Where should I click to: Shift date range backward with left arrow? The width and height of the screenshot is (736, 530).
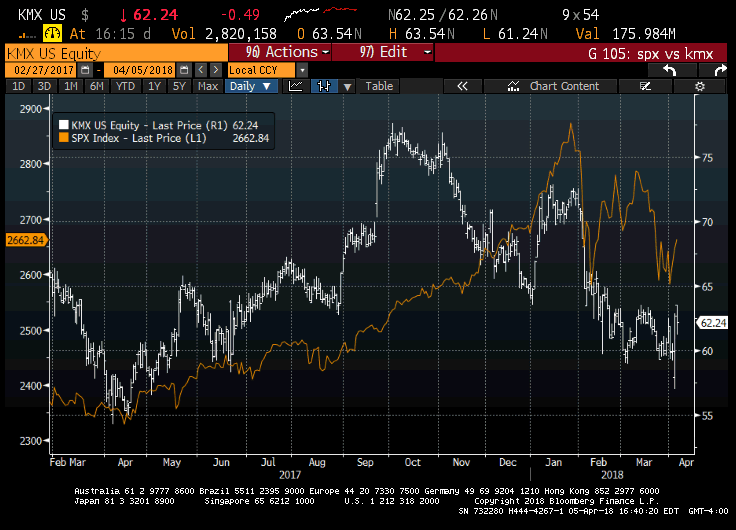201,70
